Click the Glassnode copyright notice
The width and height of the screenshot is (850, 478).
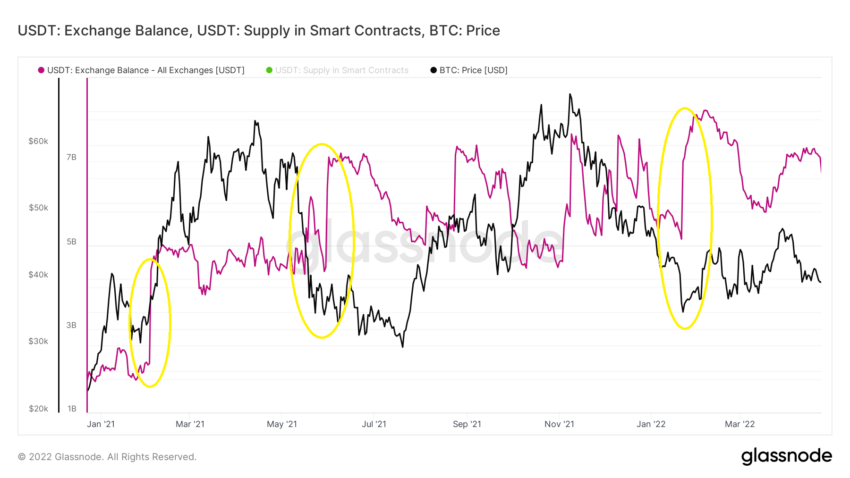[x=107, y=457]
